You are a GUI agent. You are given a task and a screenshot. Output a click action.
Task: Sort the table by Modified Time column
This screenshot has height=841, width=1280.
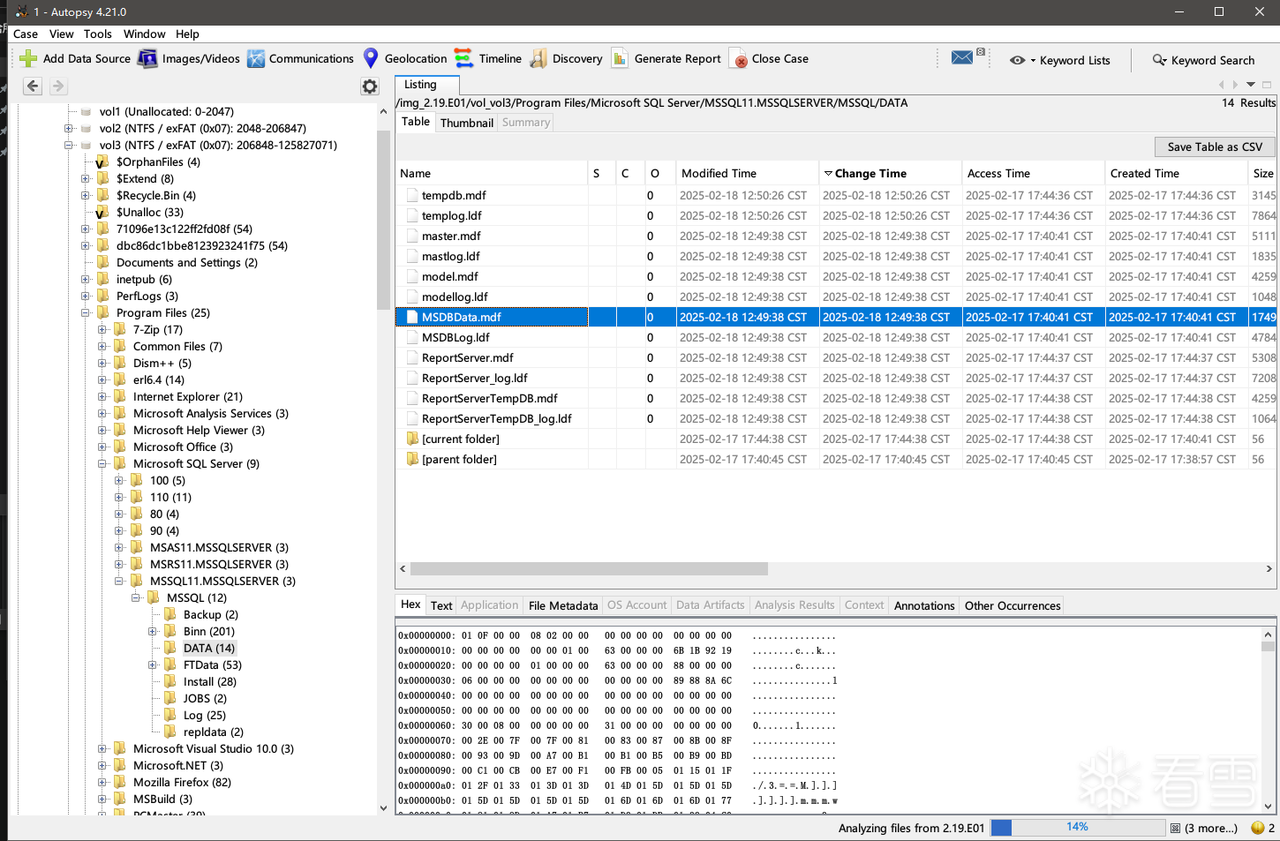coord(747,174)
